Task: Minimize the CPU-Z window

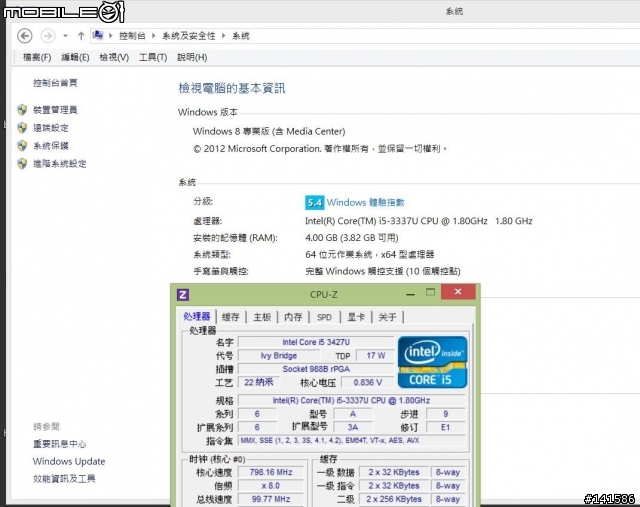Action: tap(411, 294)
